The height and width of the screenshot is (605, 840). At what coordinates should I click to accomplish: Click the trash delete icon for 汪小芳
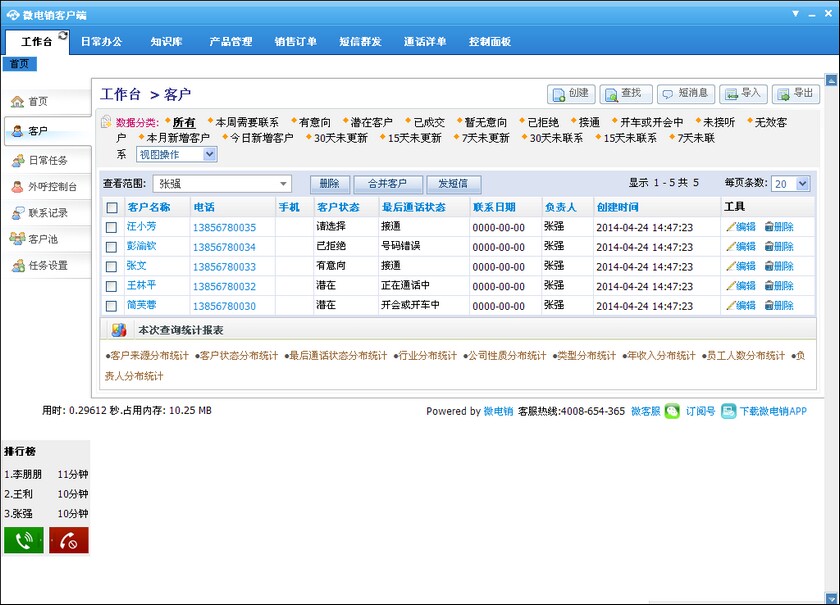pyautogui.click(x=769, y=227)
